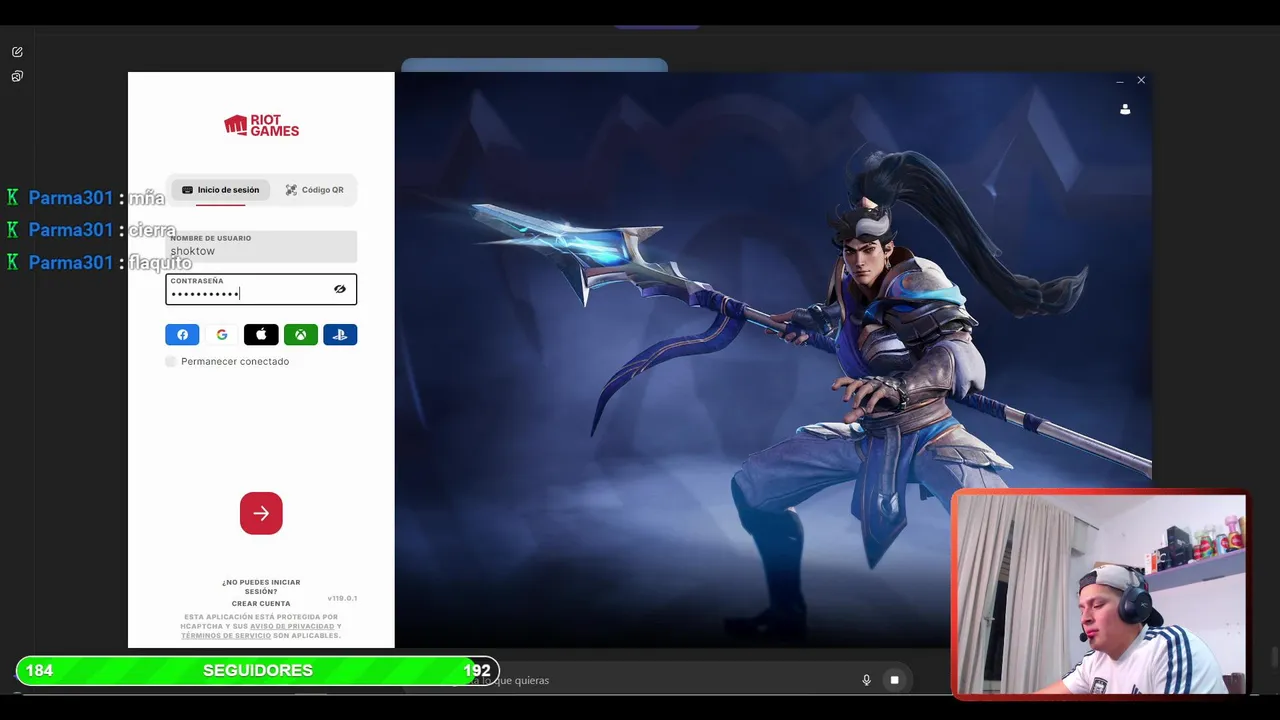Show password with the crossed-eye icon
Screen dimensions: 1280x720
[340, 289]
